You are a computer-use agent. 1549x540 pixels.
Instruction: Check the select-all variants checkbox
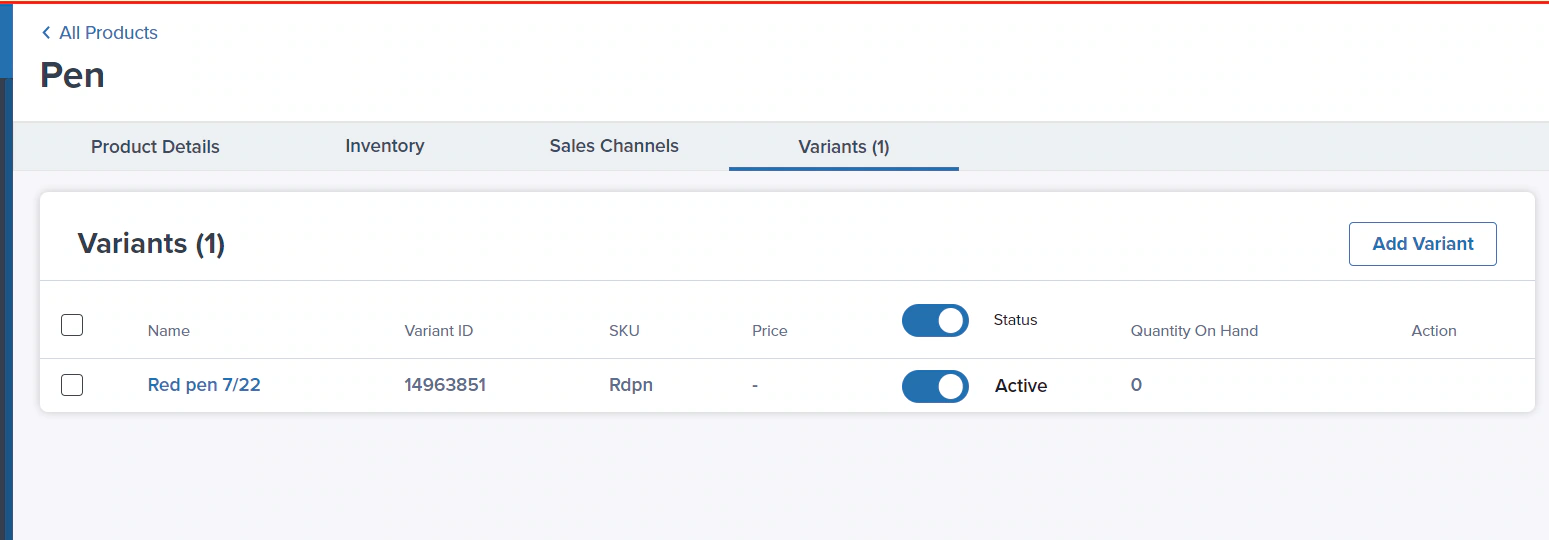72,325
